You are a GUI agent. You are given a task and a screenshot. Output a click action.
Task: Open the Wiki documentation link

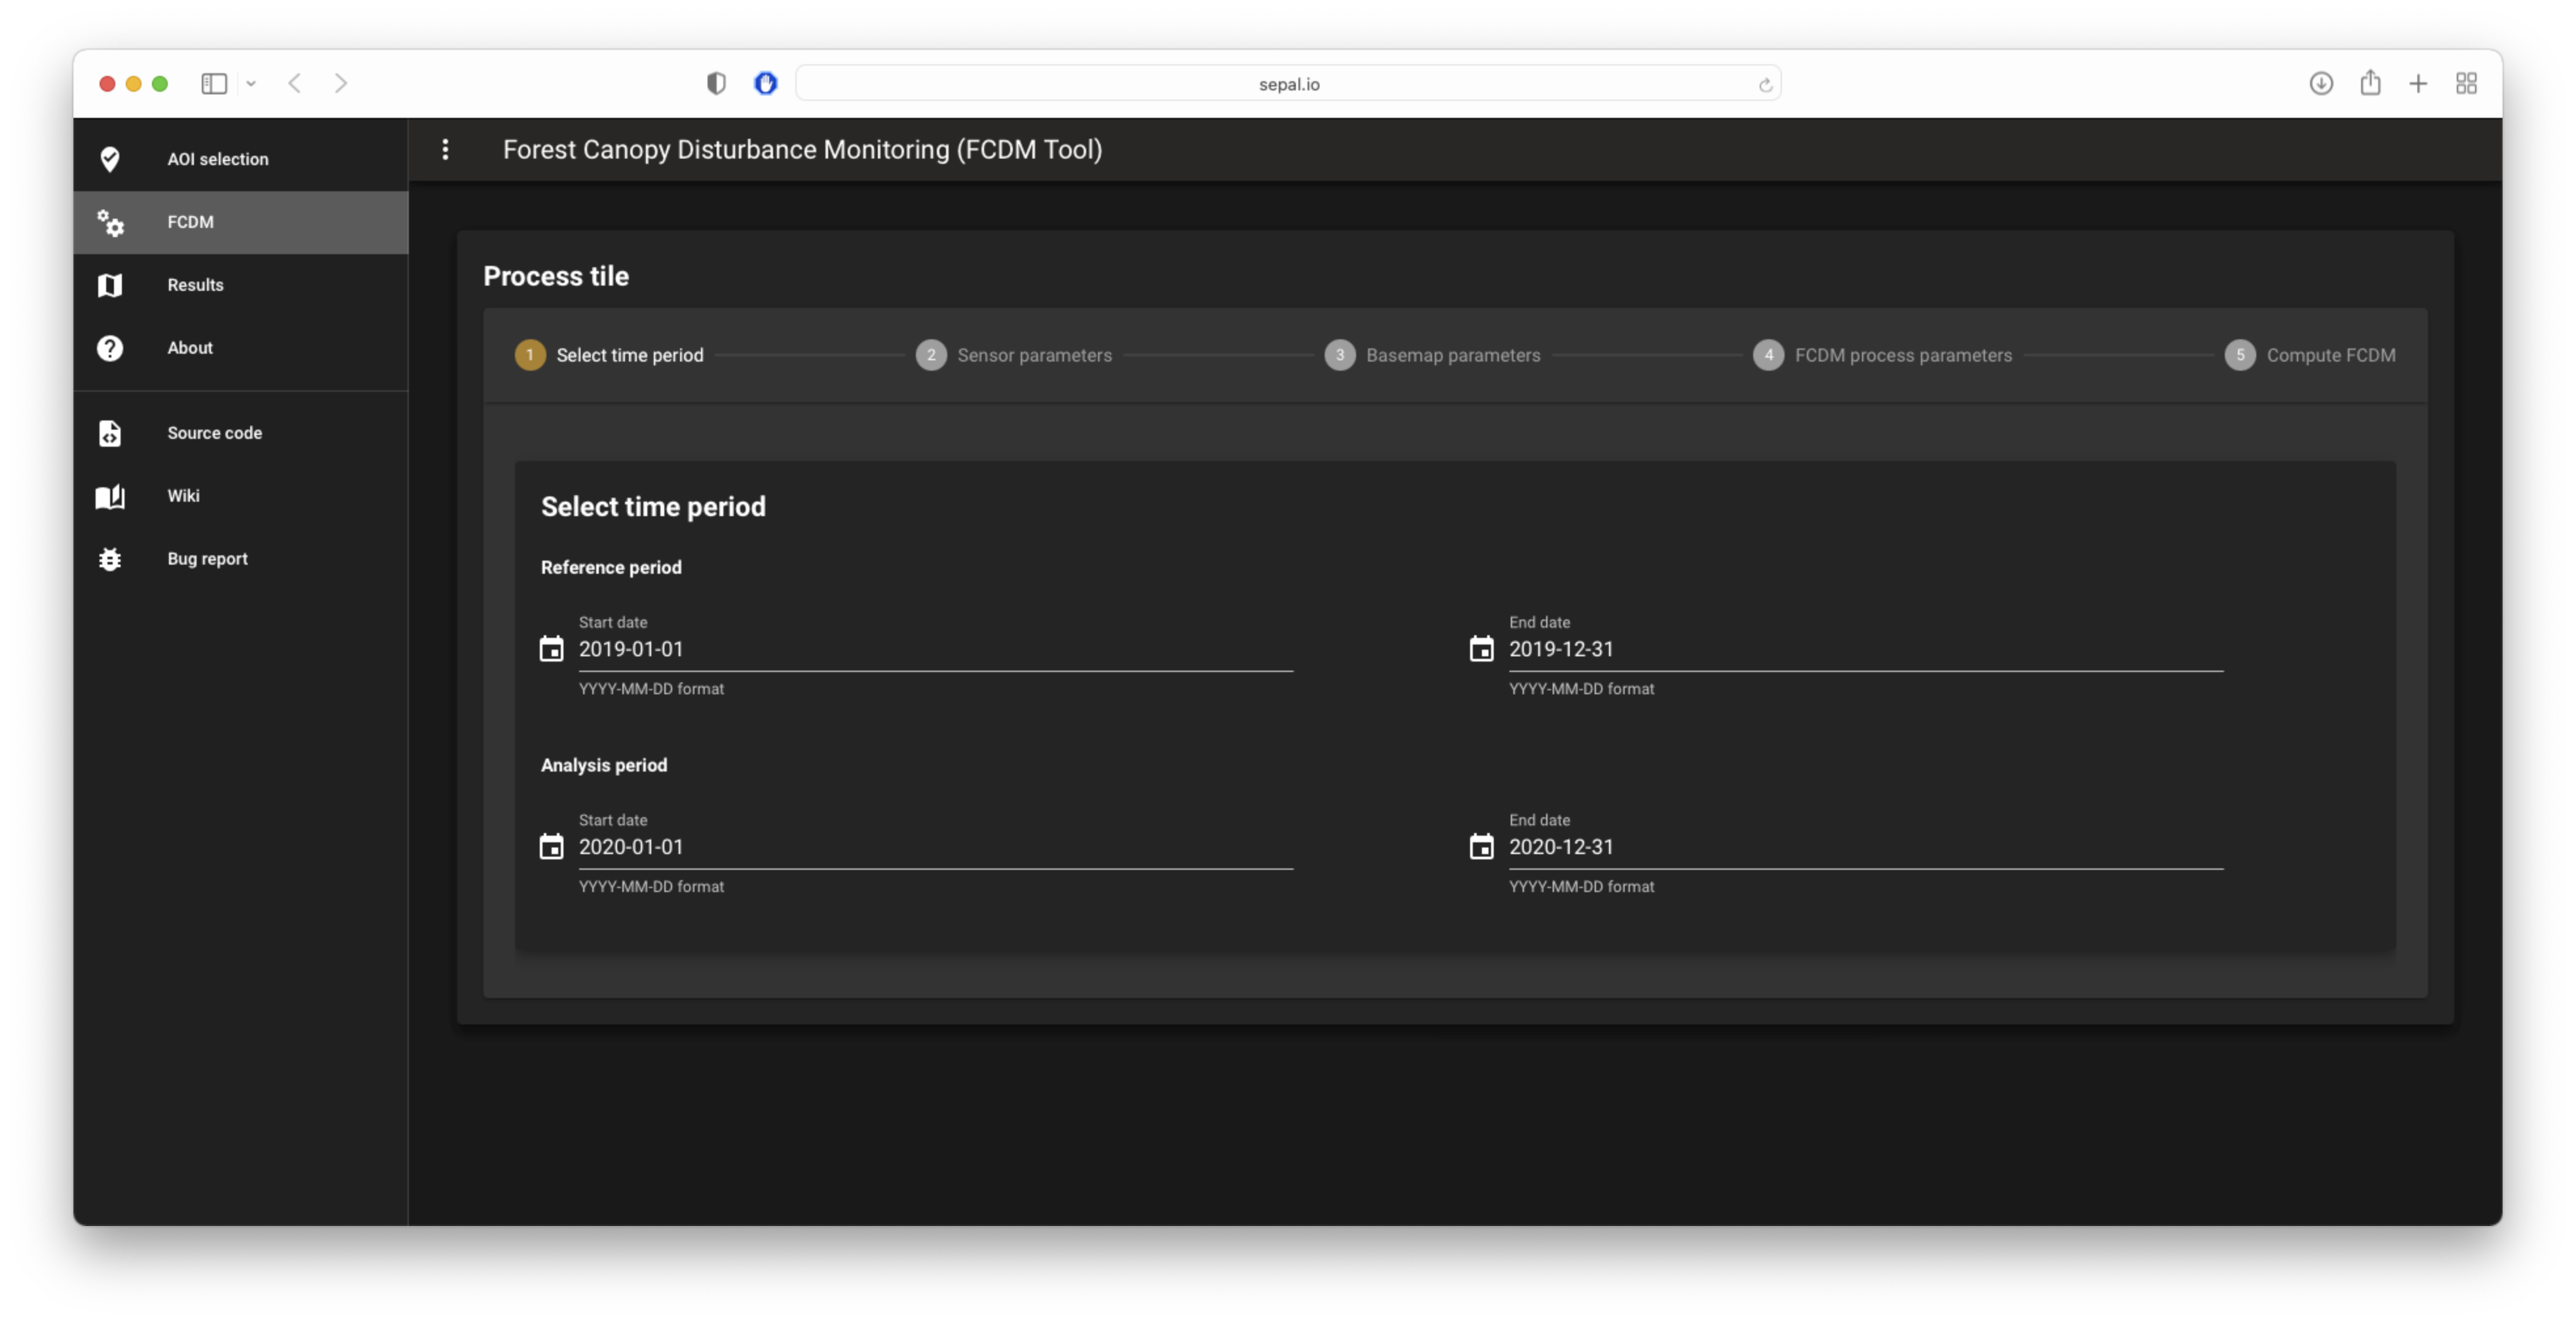tap(183, 496)
